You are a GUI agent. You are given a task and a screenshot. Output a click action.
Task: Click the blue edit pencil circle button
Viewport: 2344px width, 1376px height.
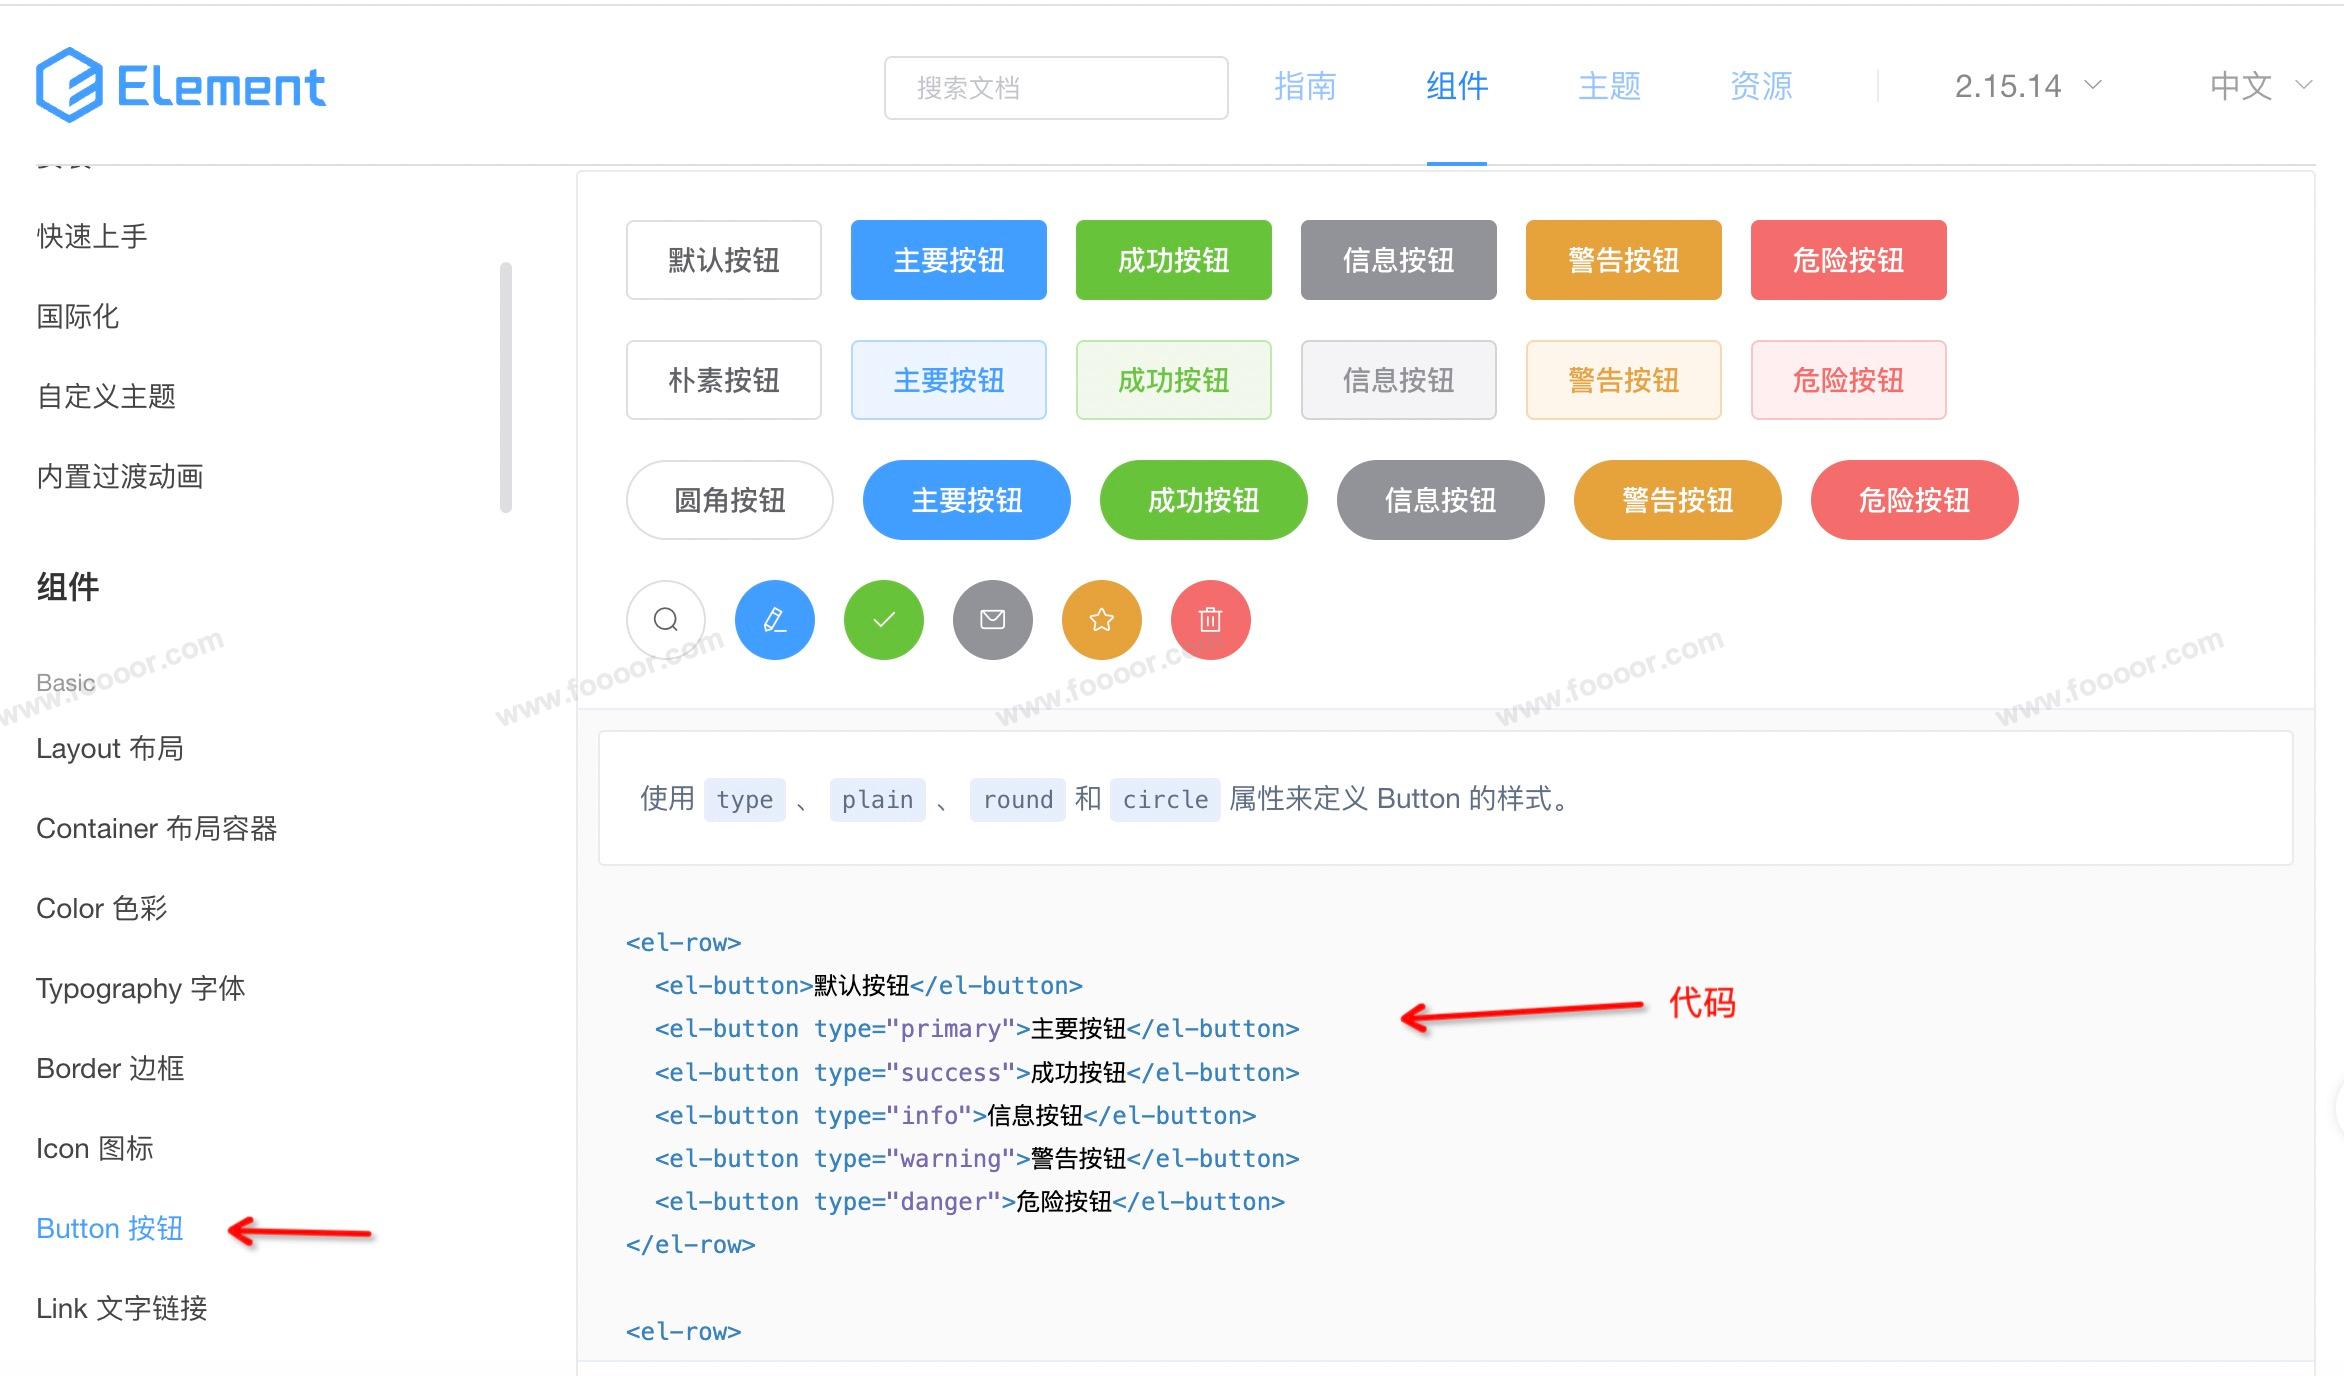(774, 620)
